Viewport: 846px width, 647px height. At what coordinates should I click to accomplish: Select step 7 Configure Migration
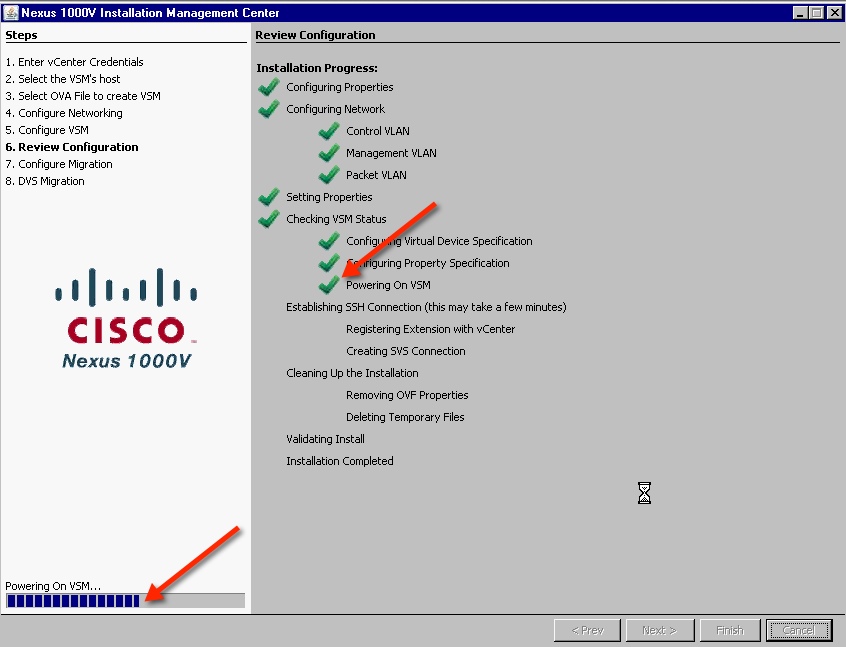[59, 164]
